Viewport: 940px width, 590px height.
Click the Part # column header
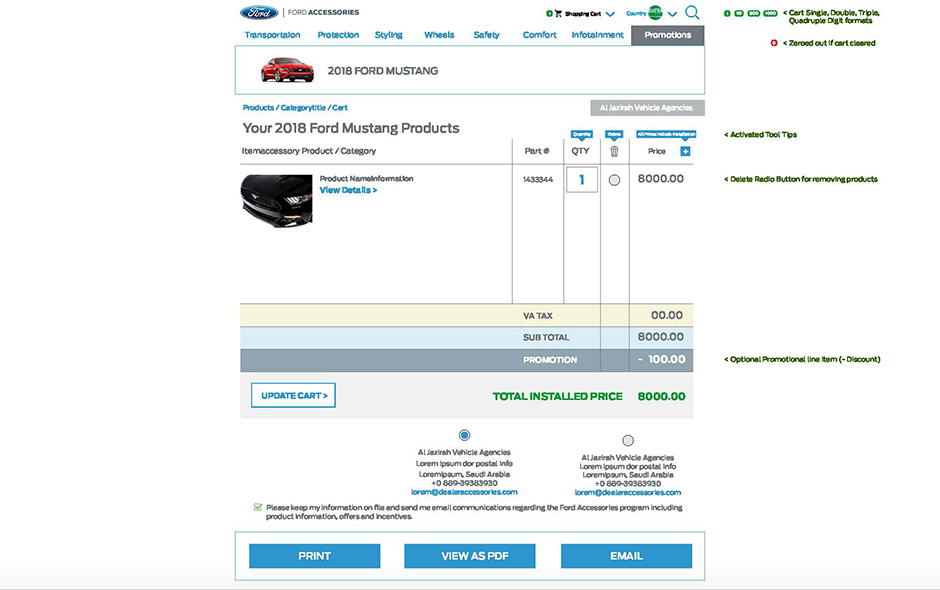pos(537,151)
